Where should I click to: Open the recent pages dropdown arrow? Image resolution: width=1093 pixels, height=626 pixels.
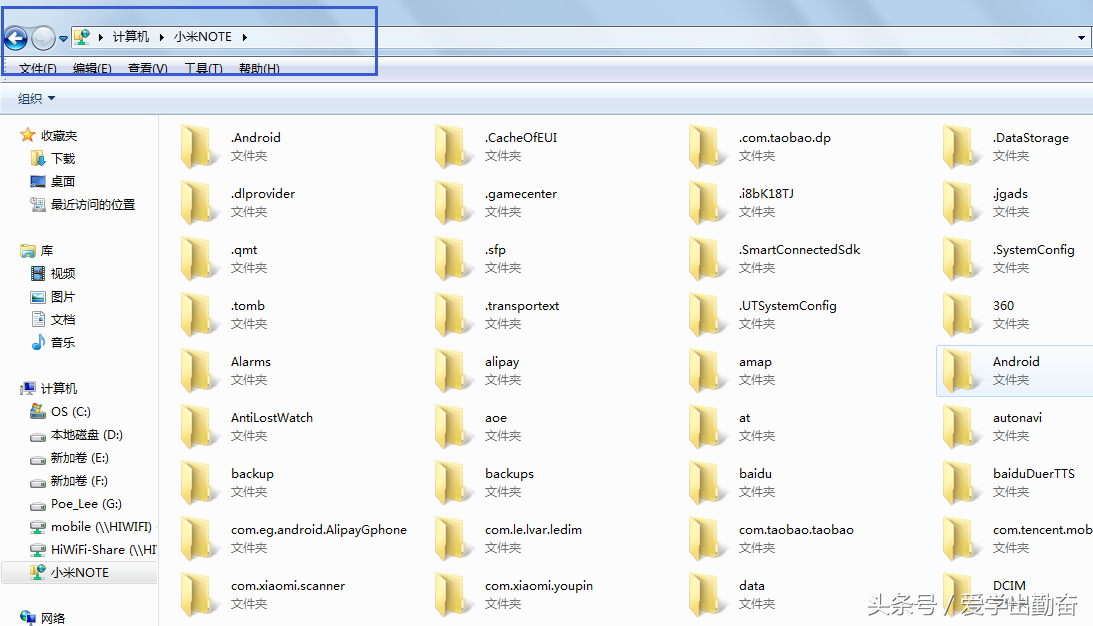pyautogui.click(x=63, y=38)
